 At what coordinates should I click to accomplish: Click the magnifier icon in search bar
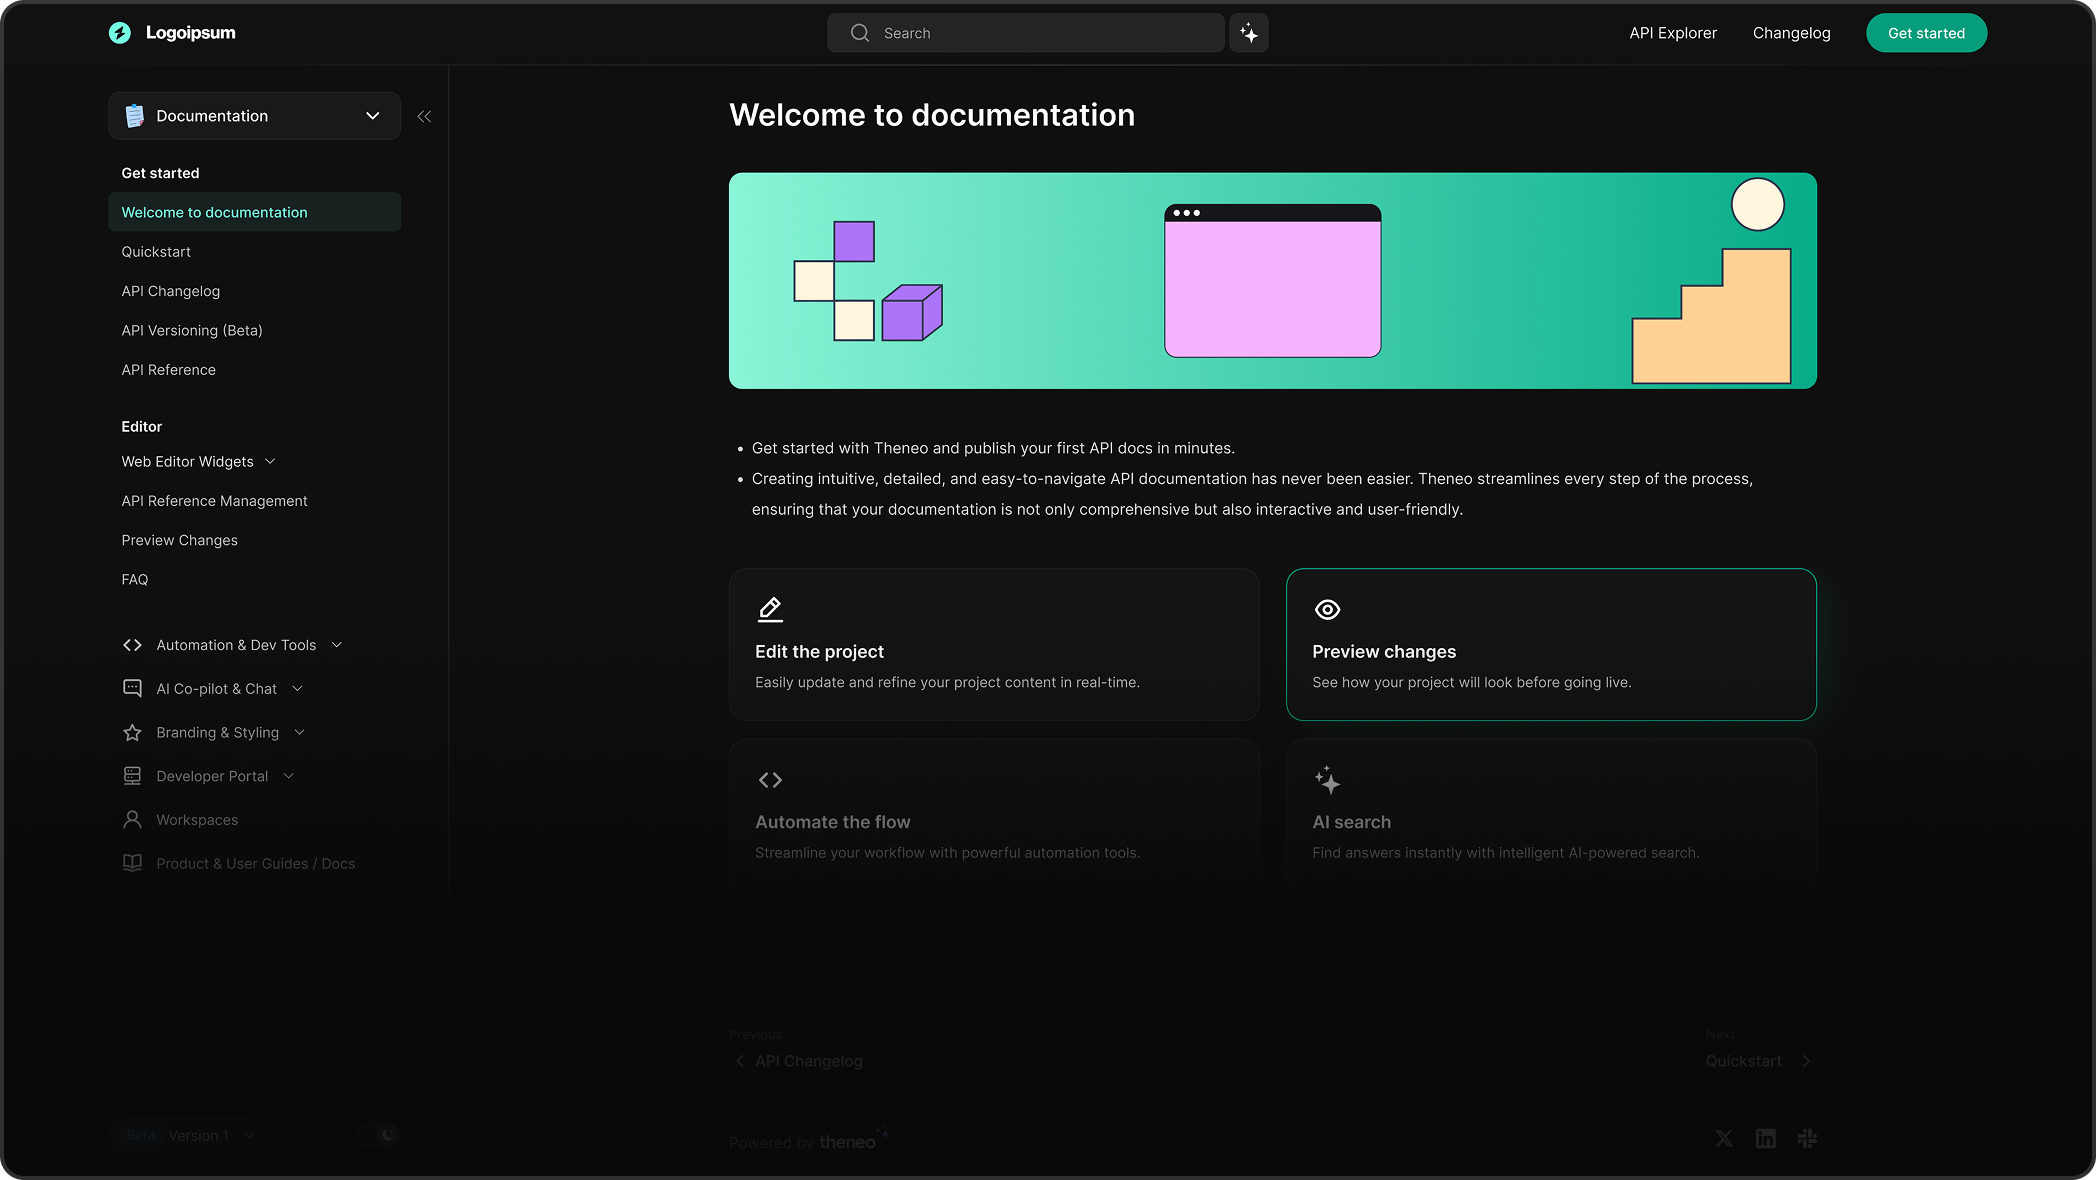[860, 33]
